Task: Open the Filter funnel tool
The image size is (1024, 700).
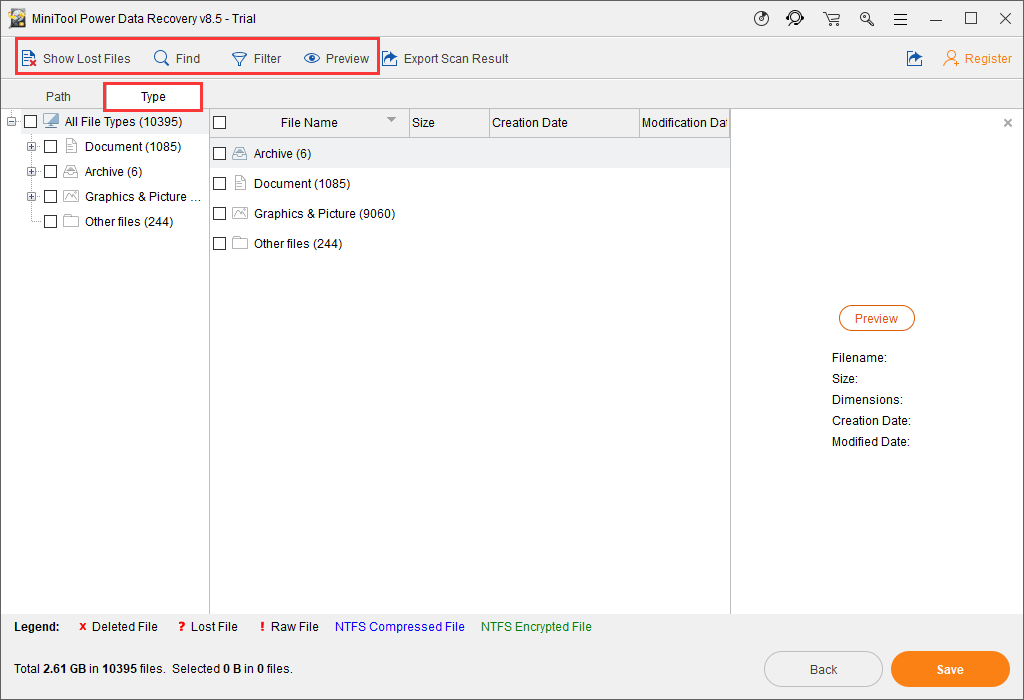Action: tap(240, 59)
